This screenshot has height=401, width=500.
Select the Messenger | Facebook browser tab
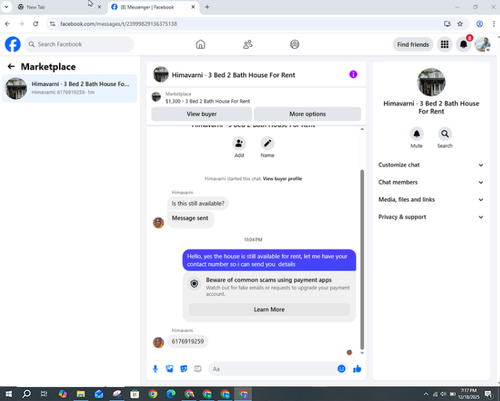[x=153, y=7]
